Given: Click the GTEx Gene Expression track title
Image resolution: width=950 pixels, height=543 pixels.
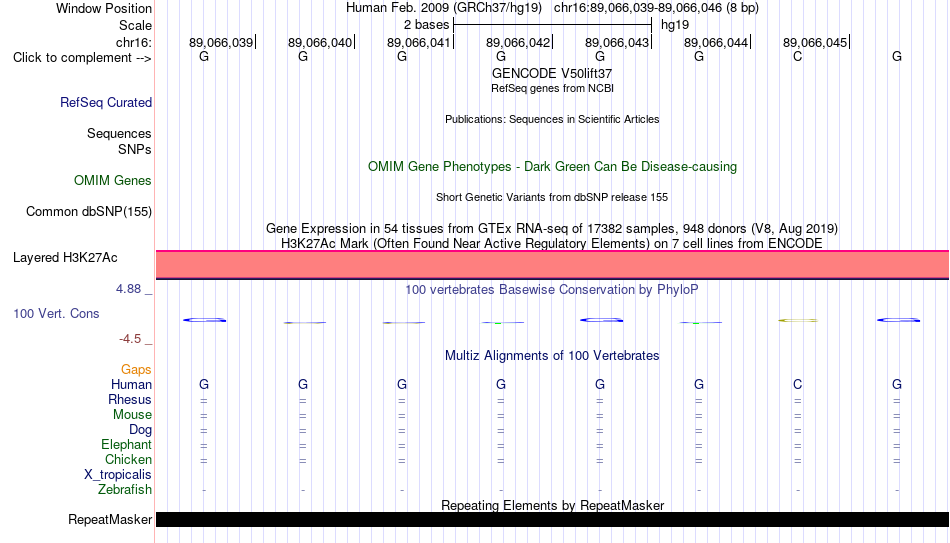Looking at the screenshot, I should click(x=552, y=228).
